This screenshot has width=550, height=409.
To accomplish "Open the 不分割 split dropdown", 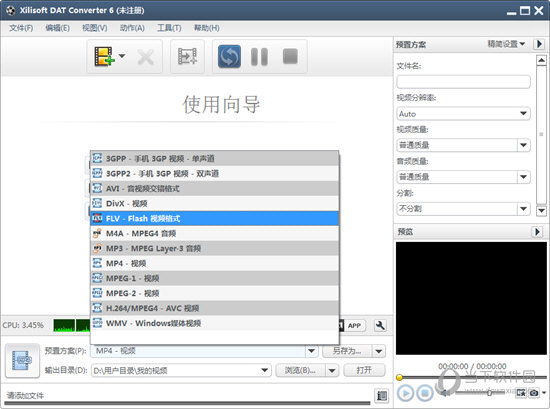I will point(463,209).
